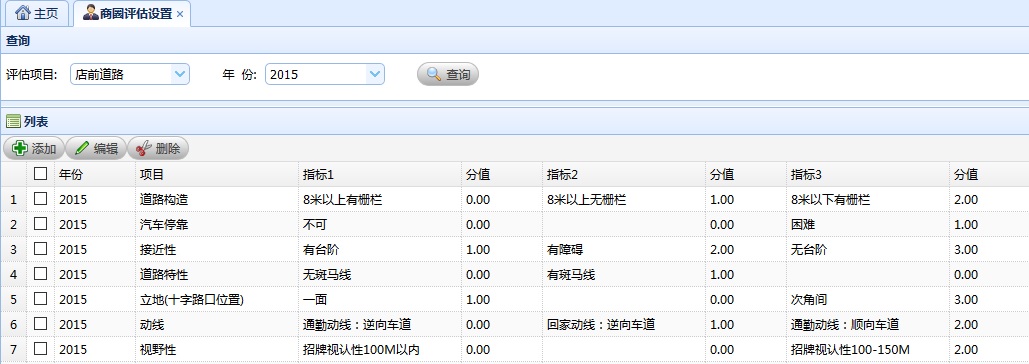Check the row for 动线

(41, 323)
